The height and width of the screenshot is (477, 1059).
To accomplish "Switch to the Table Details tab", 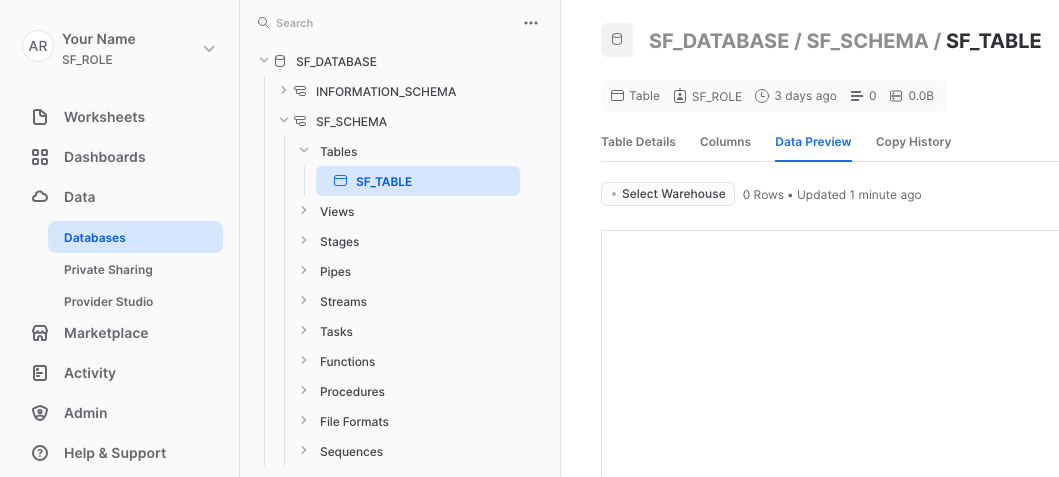I will pyautogui.click(x=638, y=142).
